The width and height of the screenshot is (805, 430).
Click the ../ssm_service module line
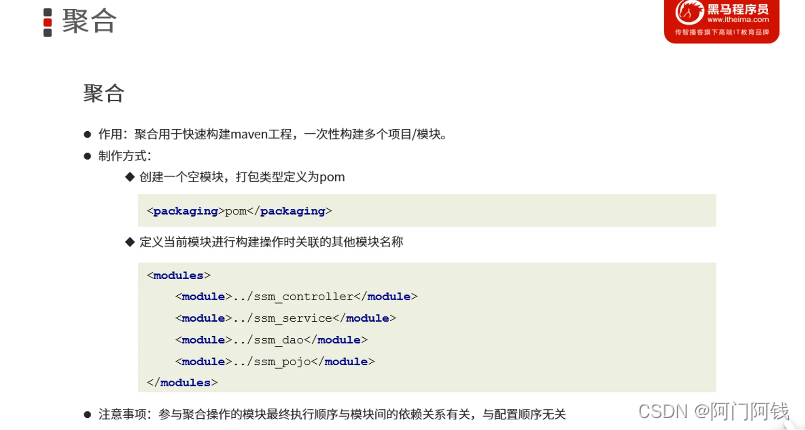tap(285, 318)
